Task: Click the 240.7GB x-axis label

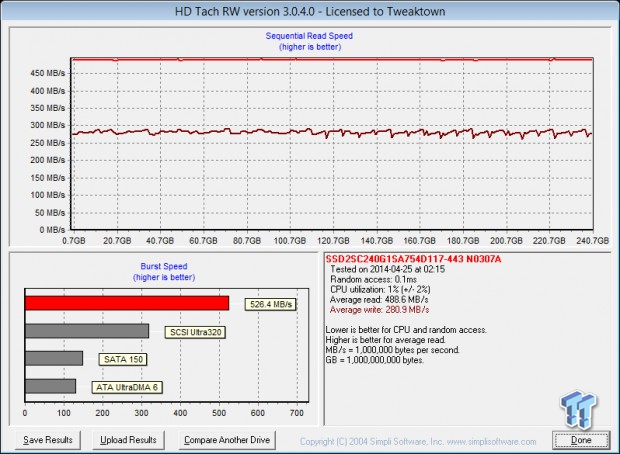Action: click(x=592, y=240)
